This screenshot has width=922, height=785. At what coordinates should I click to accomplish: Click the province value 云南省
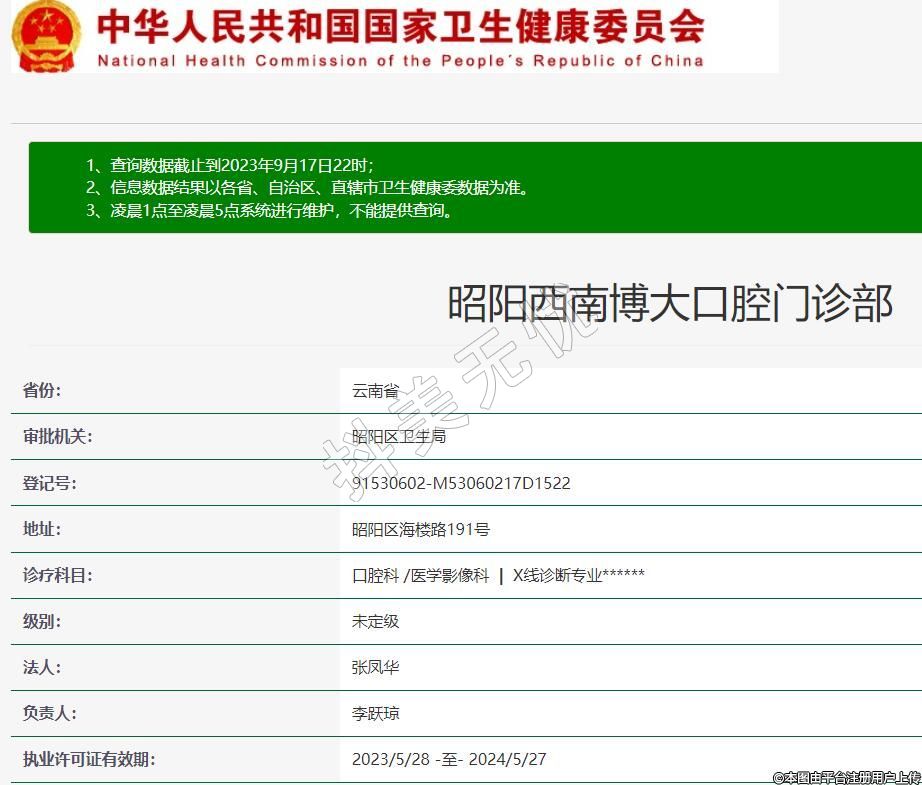coord(375,391)
